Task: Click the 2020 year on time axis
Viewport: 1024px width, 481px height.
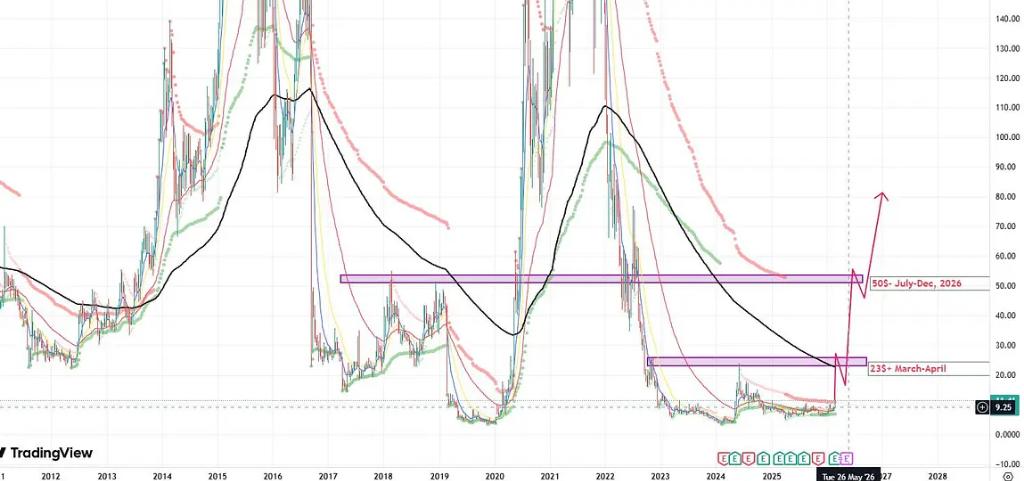Action: (x=494, y=476)
